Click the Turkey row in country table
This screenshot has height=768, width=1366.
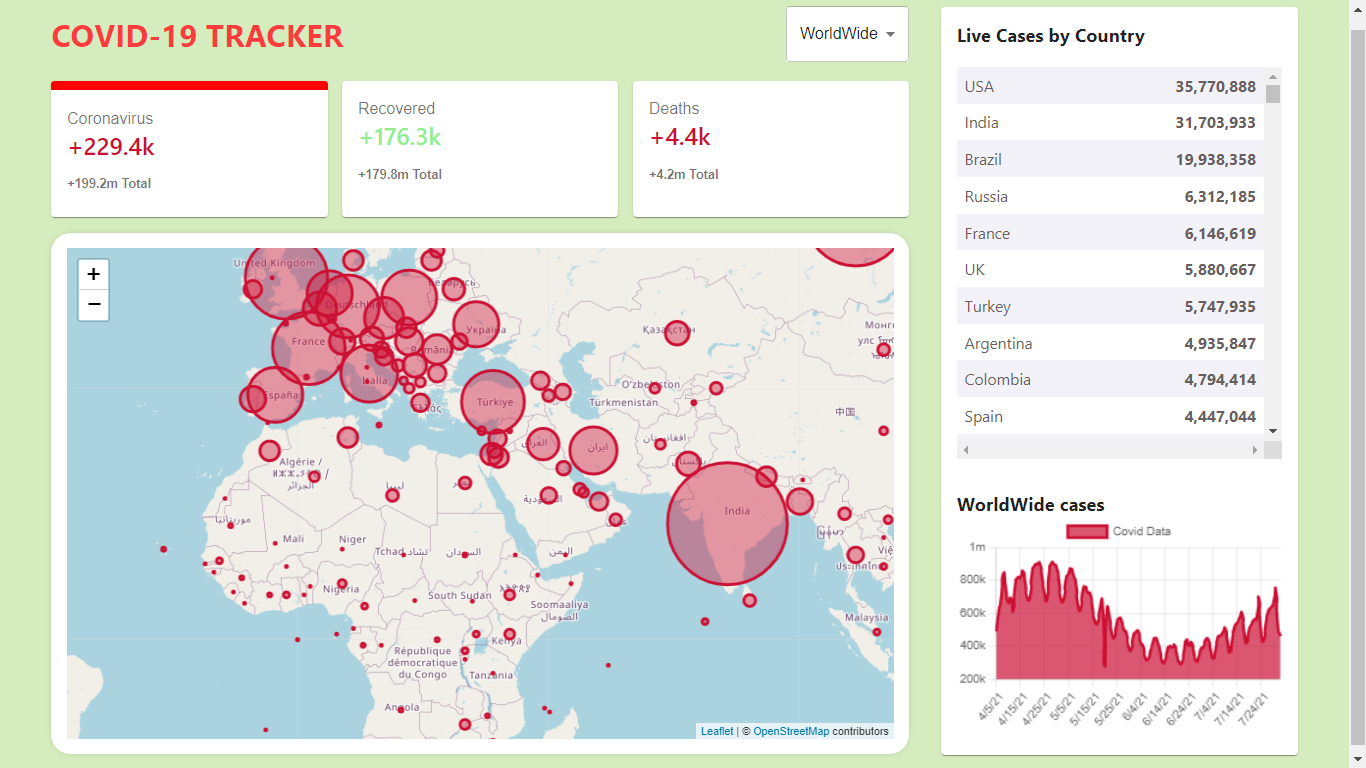(1110, 306)
